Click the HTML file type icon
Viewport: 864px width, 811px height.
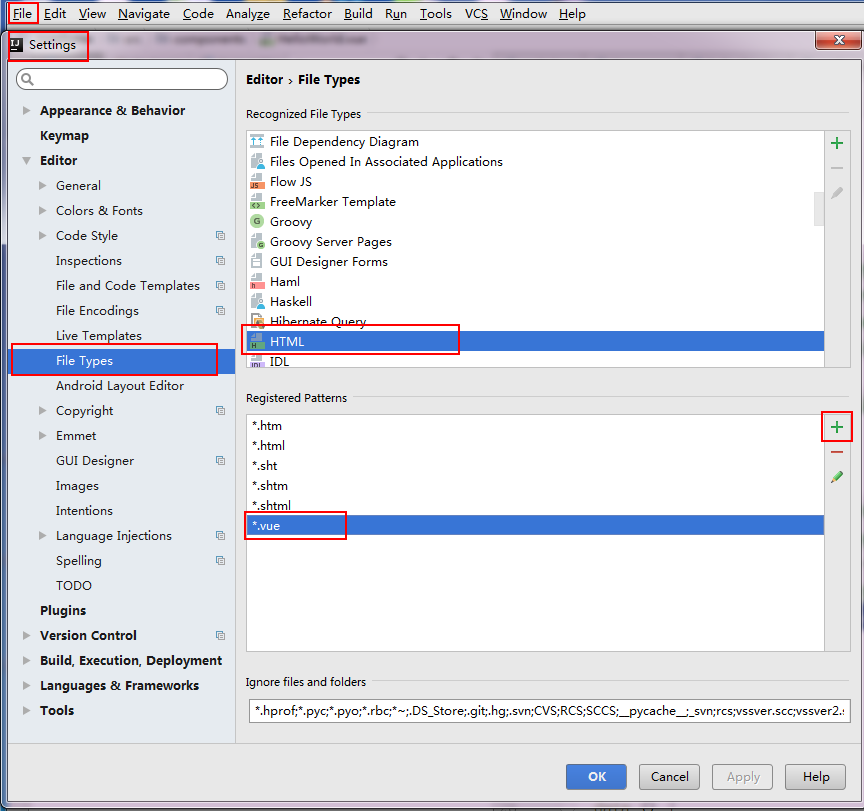(x=257, y=342)
